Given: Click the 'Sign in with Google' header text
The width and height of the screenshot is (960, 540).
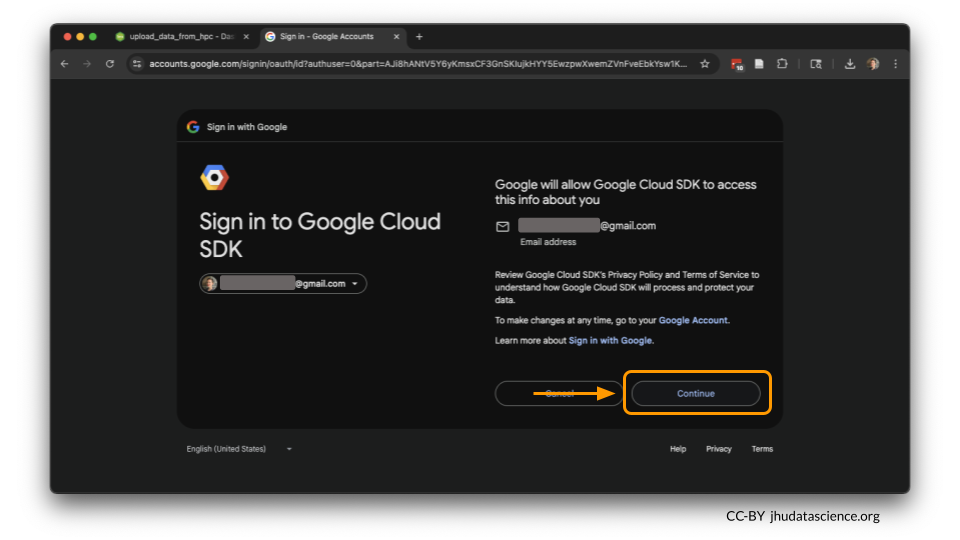Looking at the screenshot, I should click(x=247, y=127).
